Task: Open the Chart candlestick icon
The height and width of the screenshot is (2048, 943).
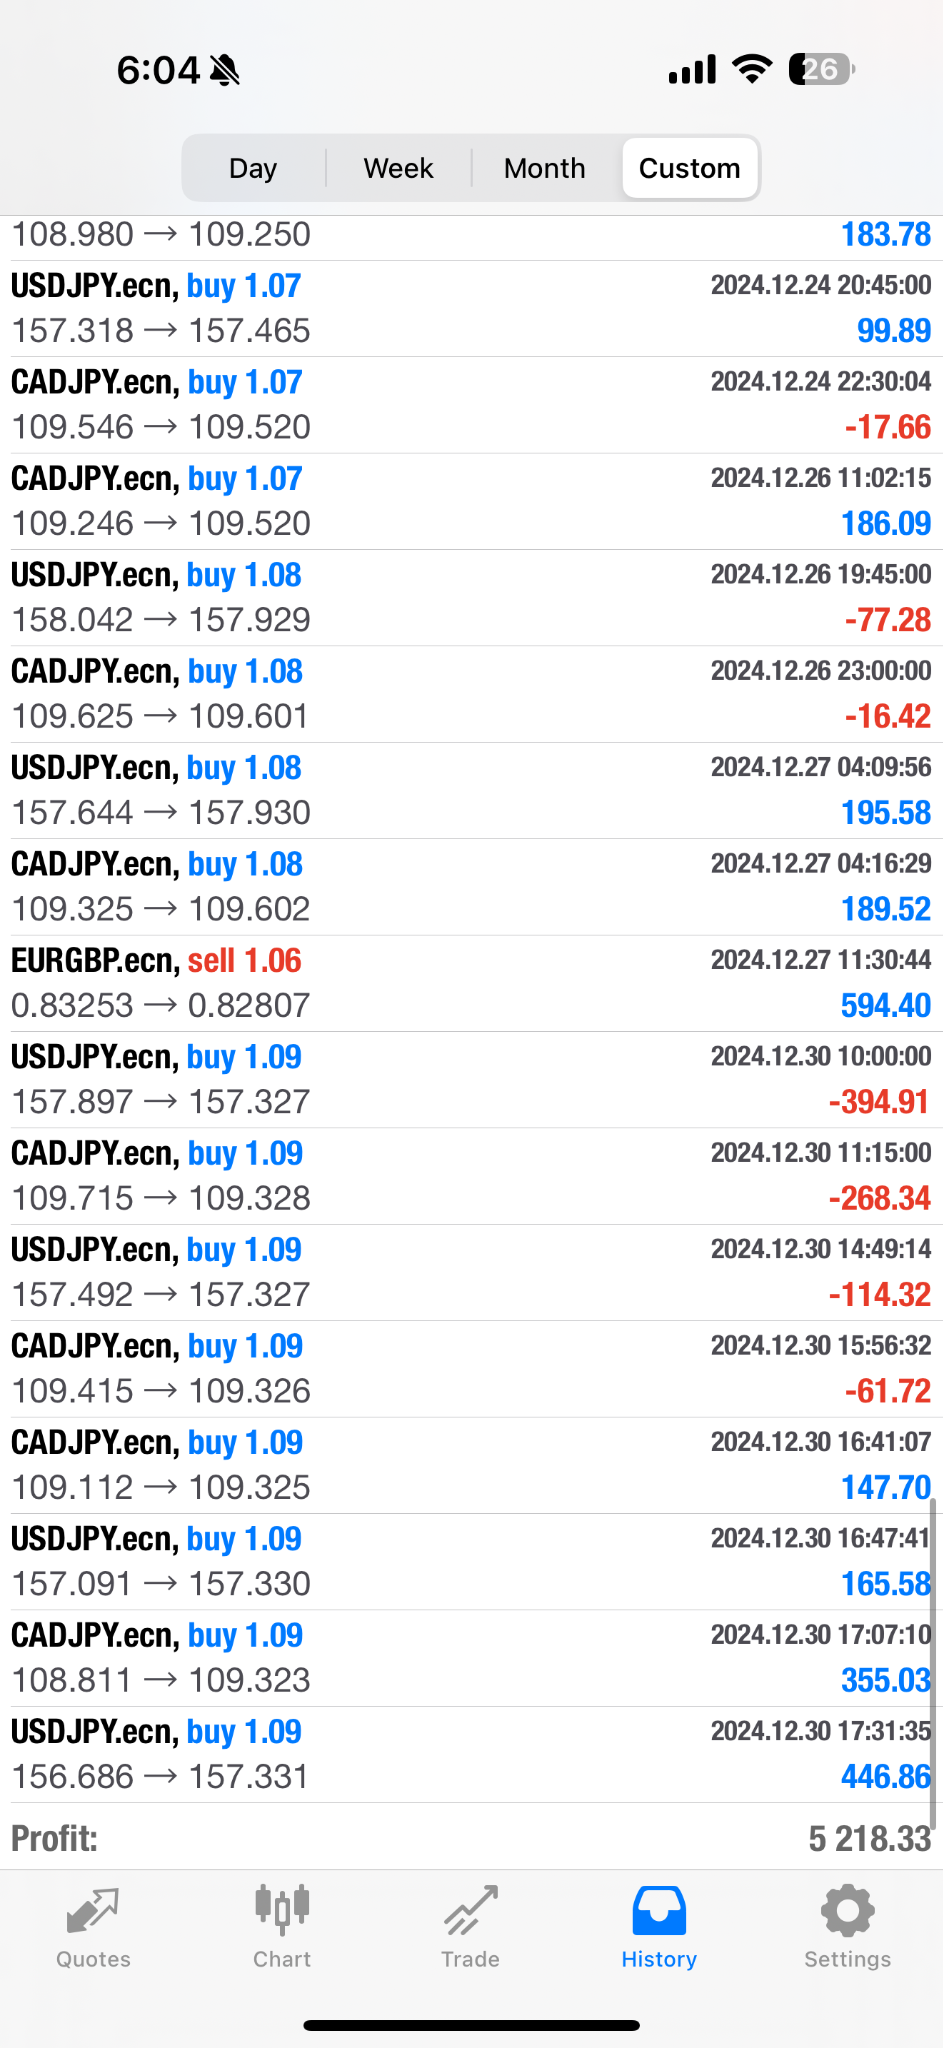Action: click(x=282, y=1908)
